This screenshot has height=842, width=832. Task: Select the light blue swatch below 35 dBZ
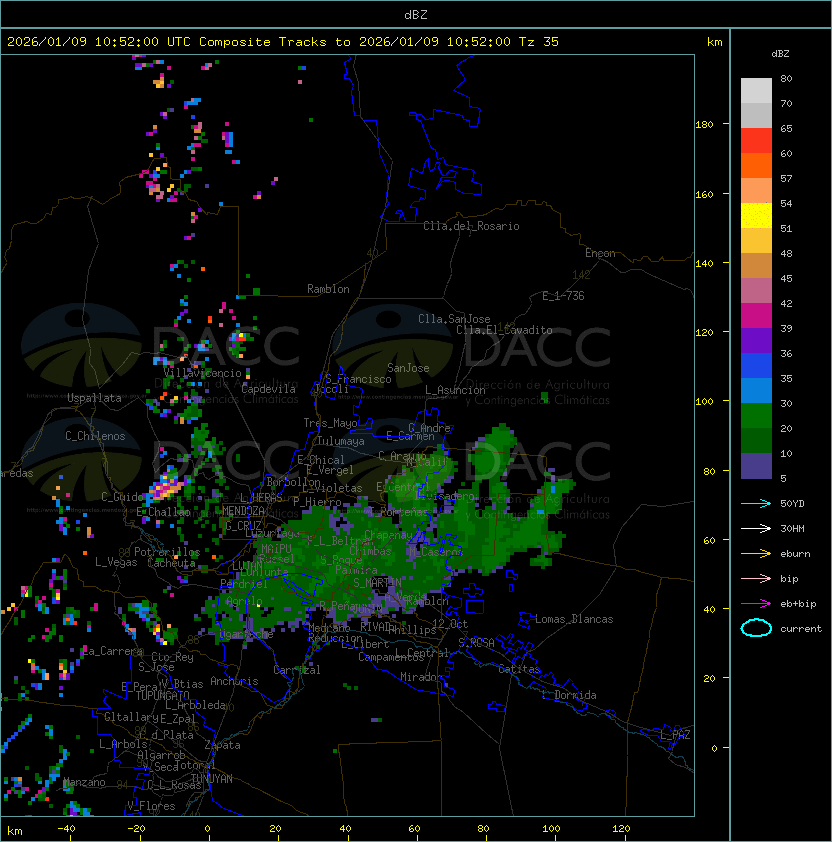pos(756,390)
